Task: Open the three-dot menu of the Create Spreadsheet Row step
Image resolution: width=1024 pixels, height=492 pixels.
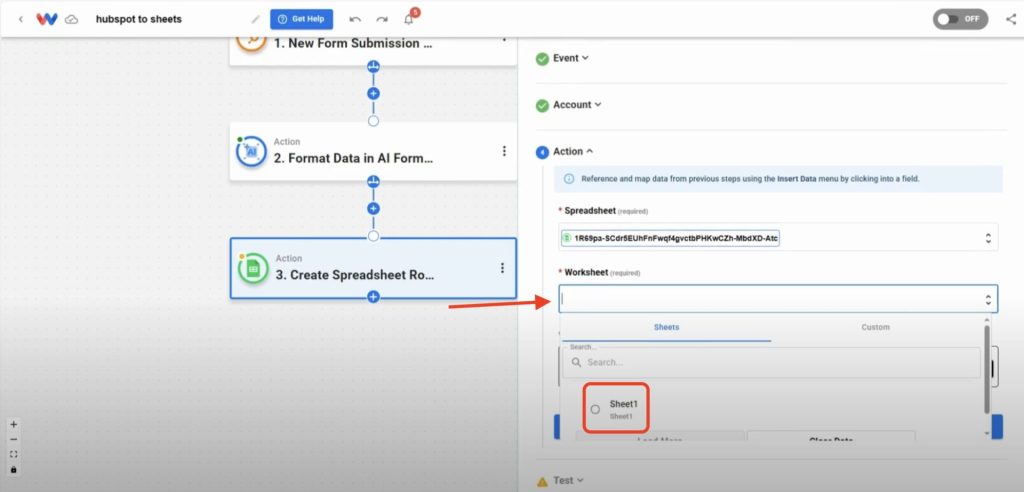Action: coord(502,268)
